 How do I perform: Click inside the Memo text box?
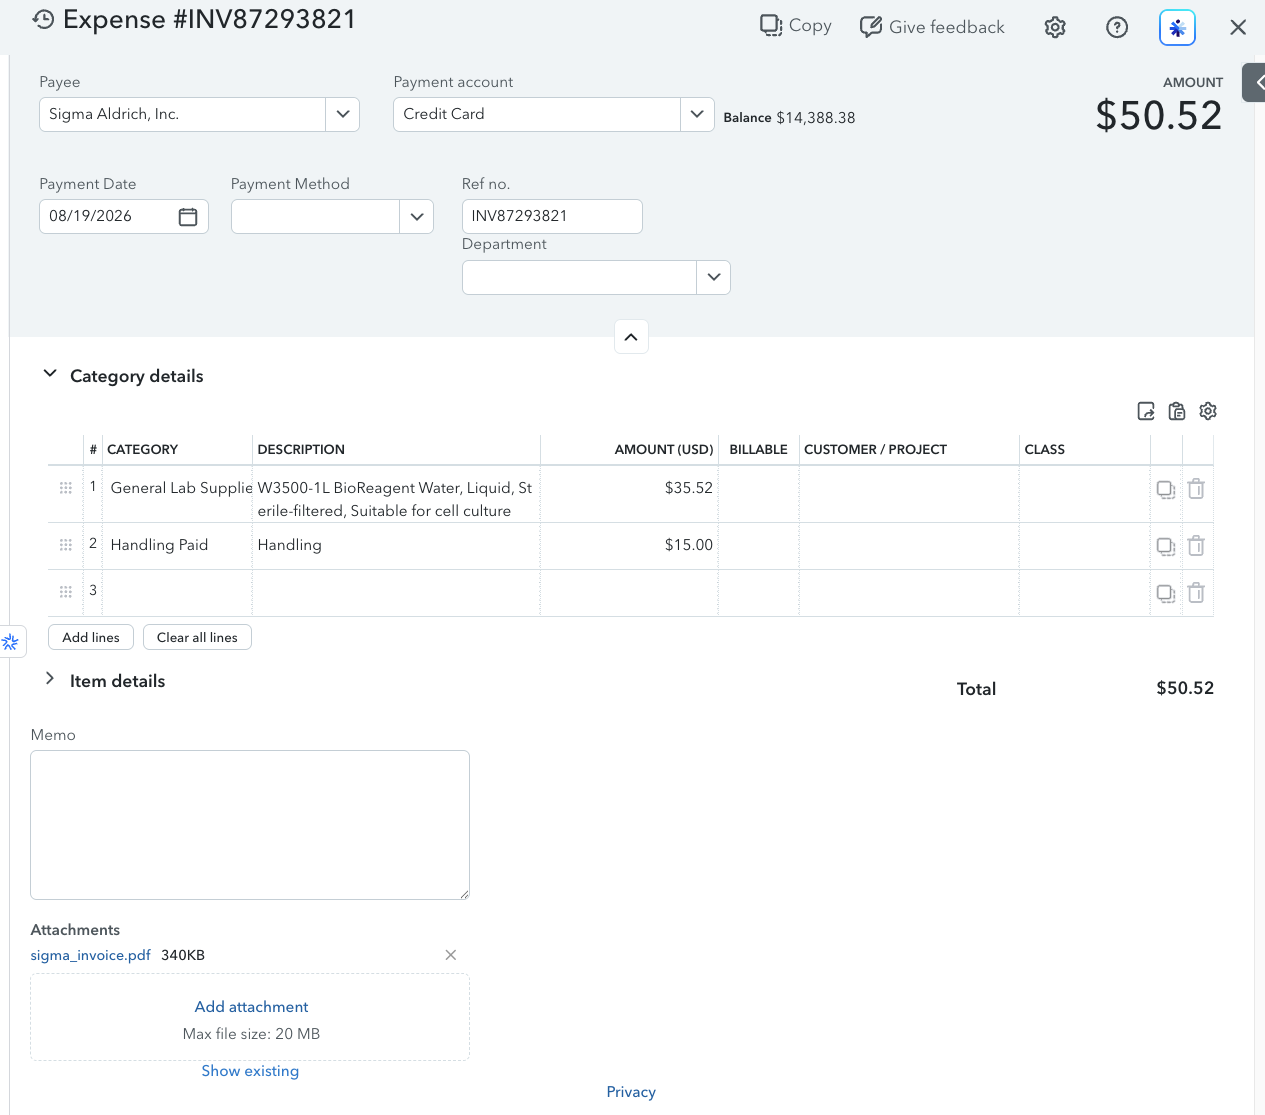coord(250,825)
